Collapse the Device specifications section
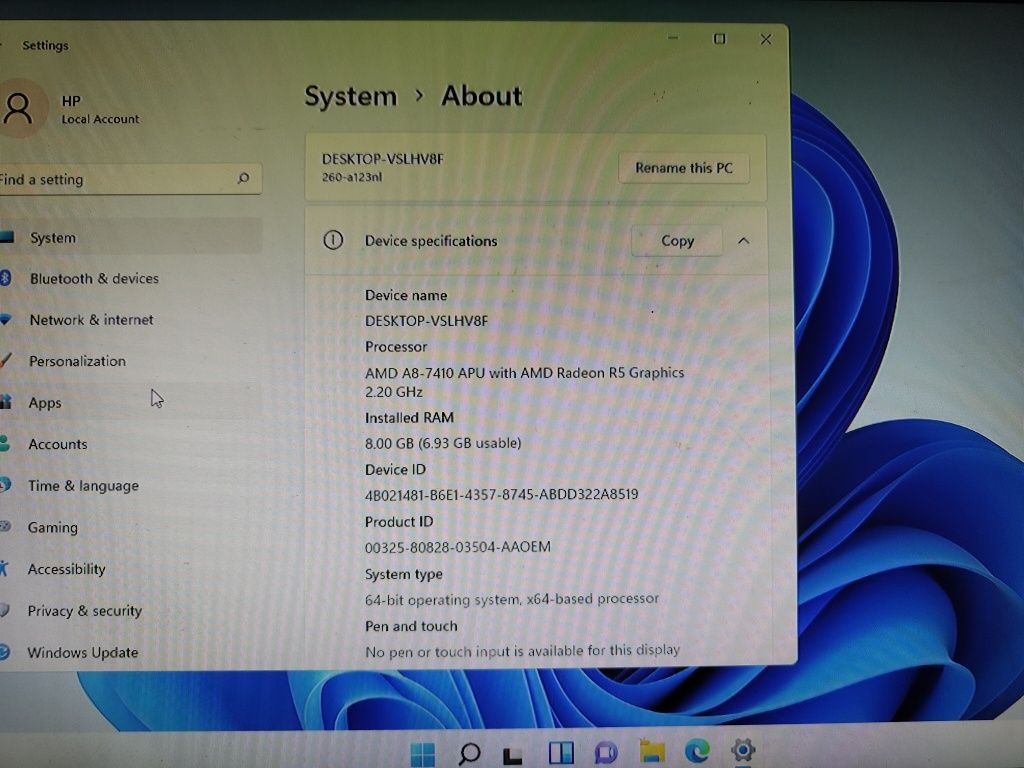The width and height of the screenshot is (1024, 768). pos(744,241)
